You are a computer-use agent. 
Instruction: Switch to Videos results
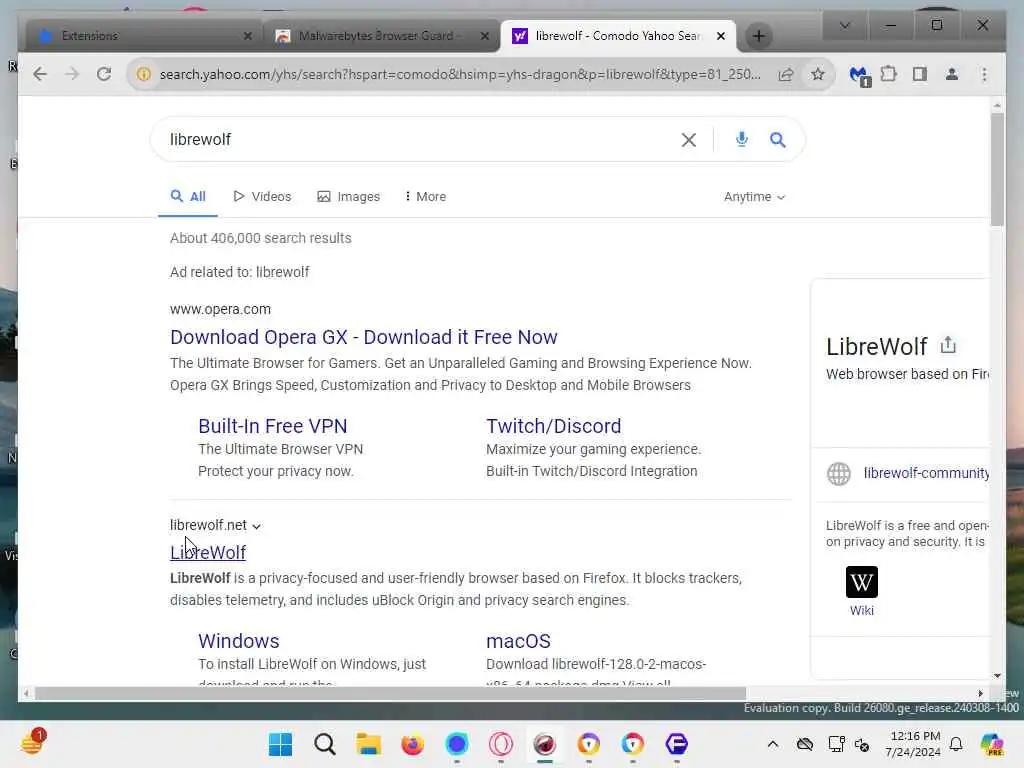pyautogui.click(x=263, y=197)
